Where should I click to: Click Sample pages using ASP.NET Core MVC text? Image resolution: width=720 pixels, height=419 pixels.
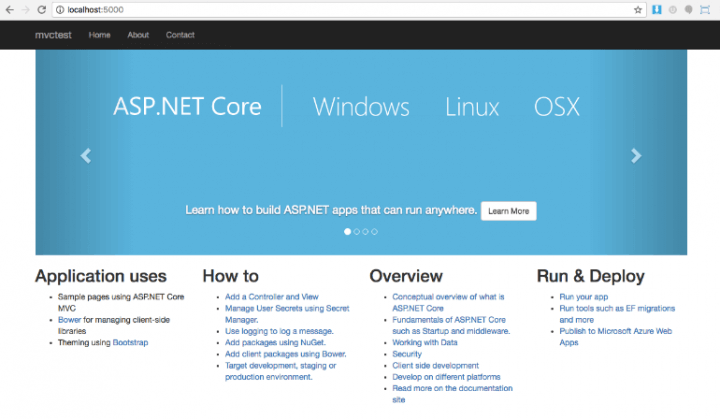[121, 303]
